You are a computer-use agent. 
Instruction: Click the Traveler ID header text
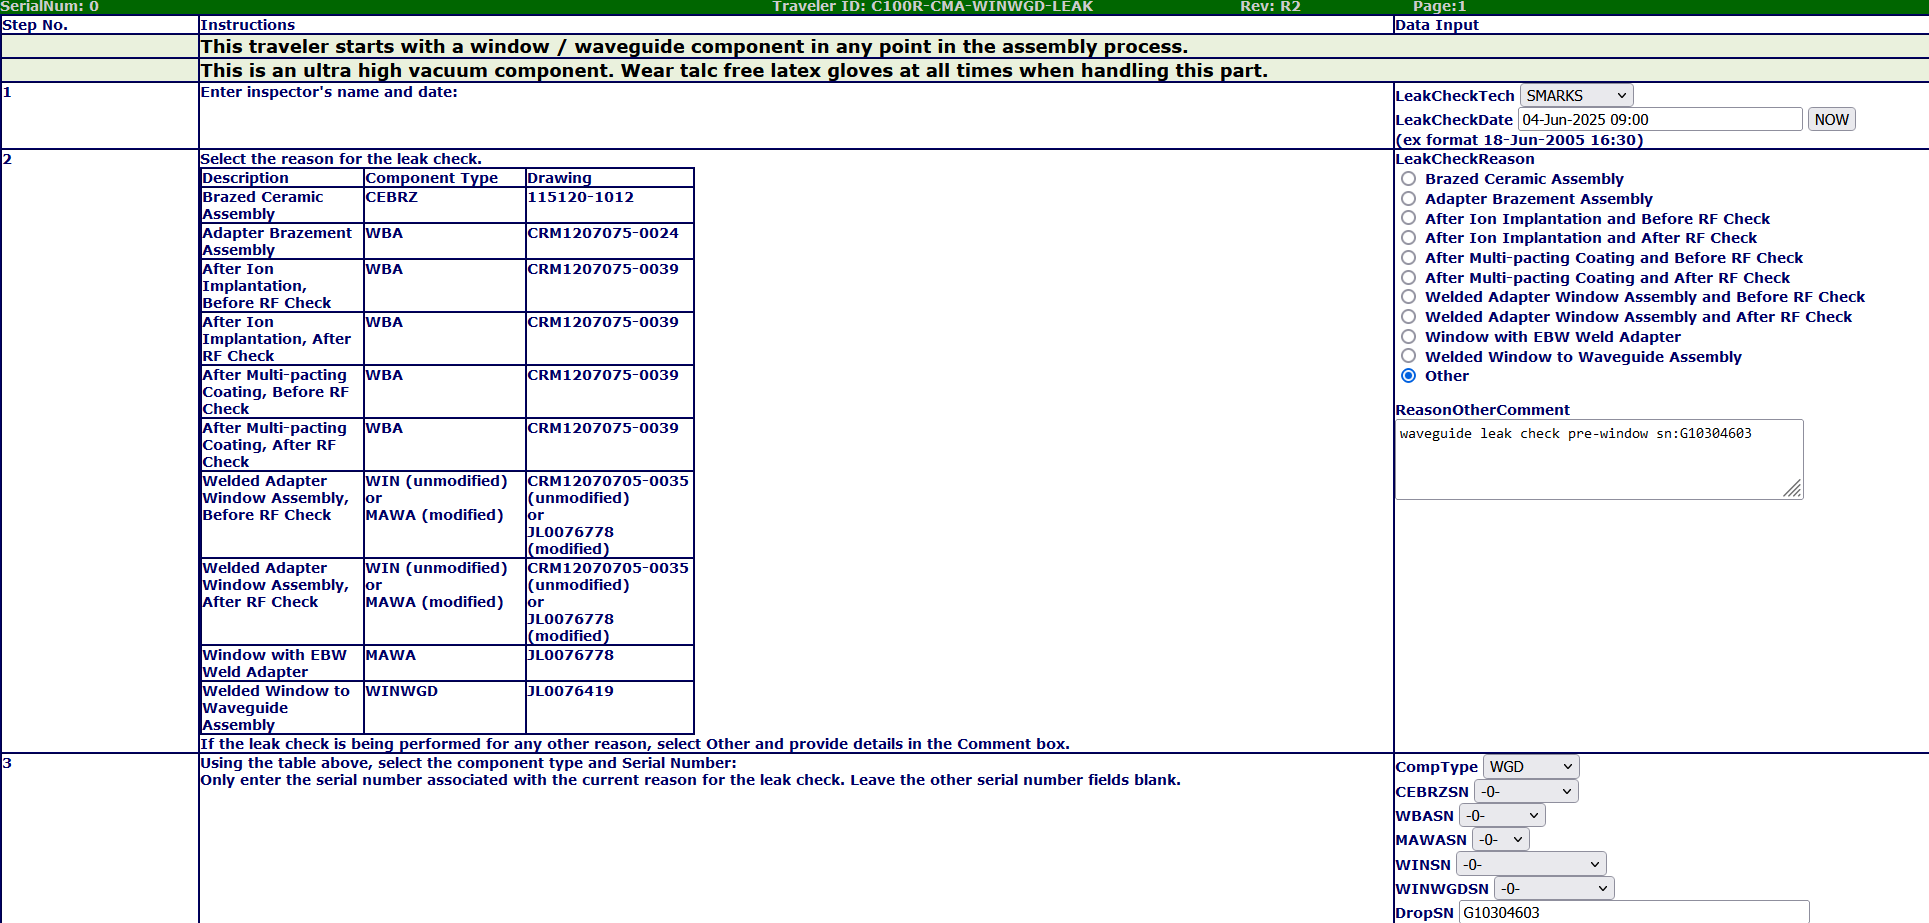(x=933, y=7)
